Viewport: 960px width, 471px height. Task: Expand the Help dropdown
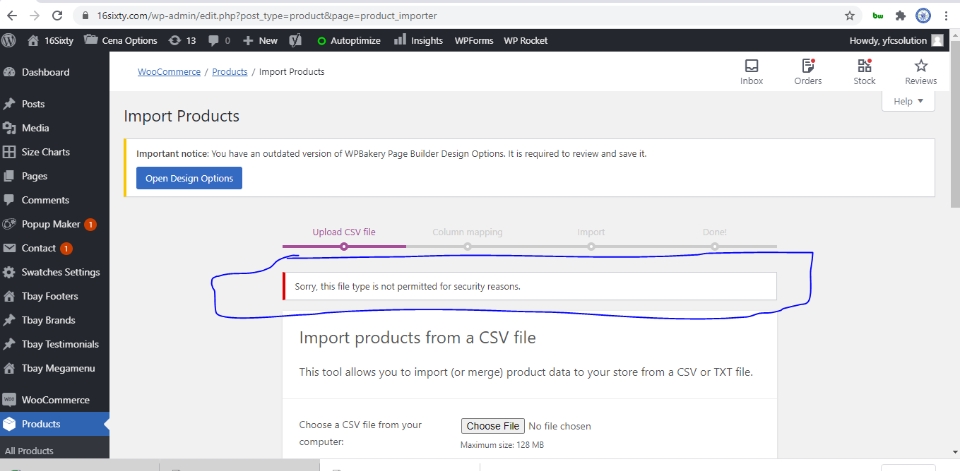coord(908,102)
